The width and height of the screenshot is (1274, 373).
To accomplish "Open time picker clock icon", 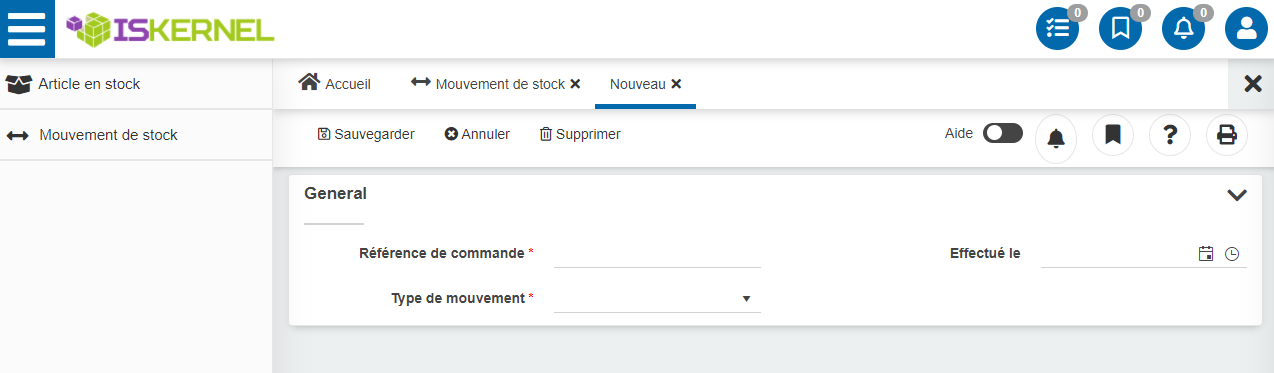I will (1232, 254).
